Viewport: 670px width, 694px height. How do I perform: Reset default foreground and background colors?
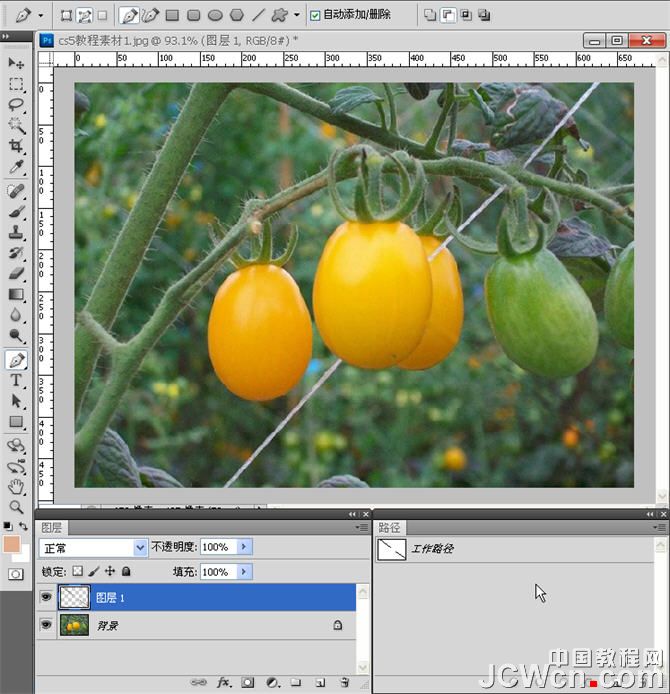tap(8, 526)
